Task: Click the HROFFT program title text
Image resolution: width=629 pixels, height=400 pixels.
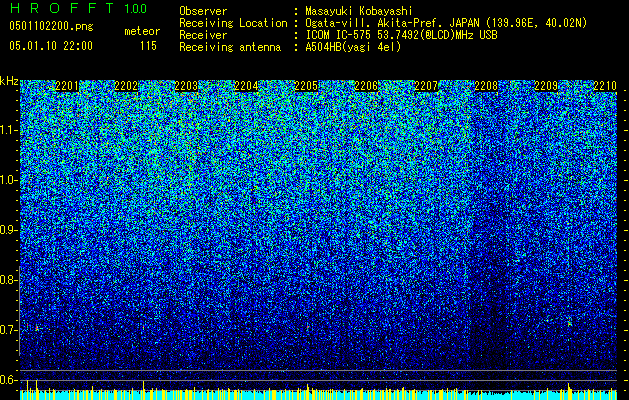Action: [63, 8]
